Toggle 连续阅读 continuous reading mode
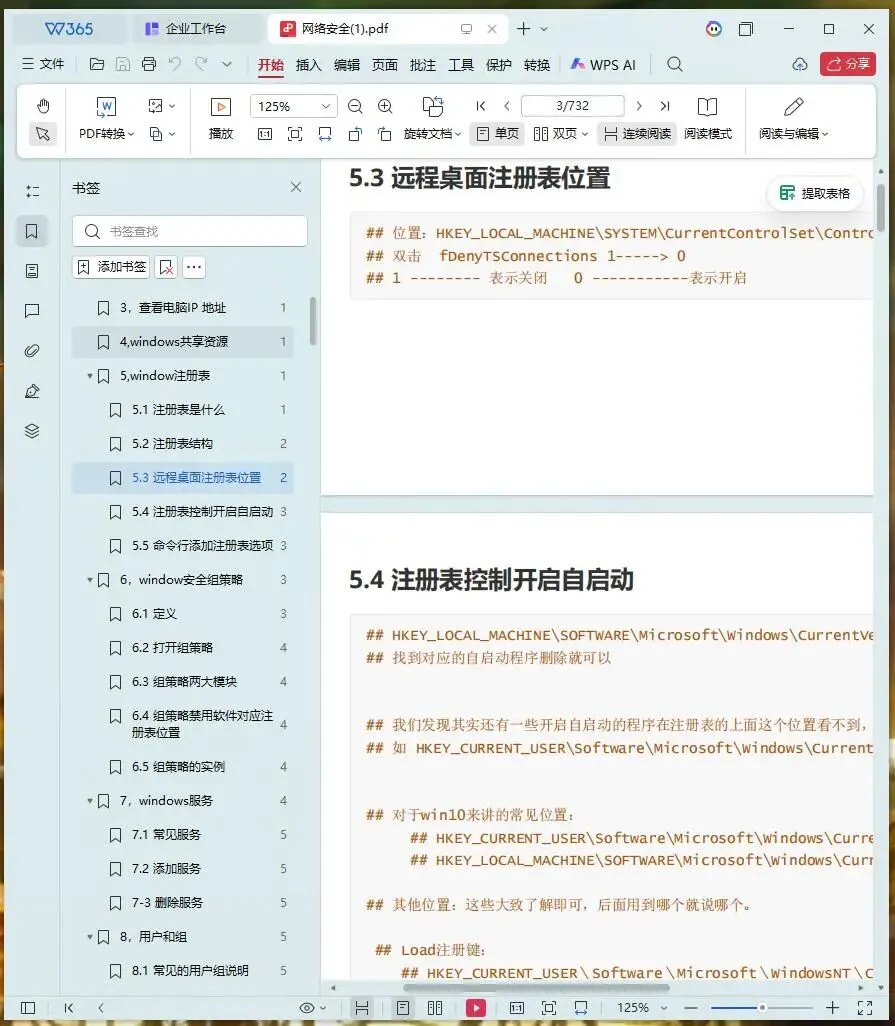Screen dimensions: 895x1026 pos(637,133)
